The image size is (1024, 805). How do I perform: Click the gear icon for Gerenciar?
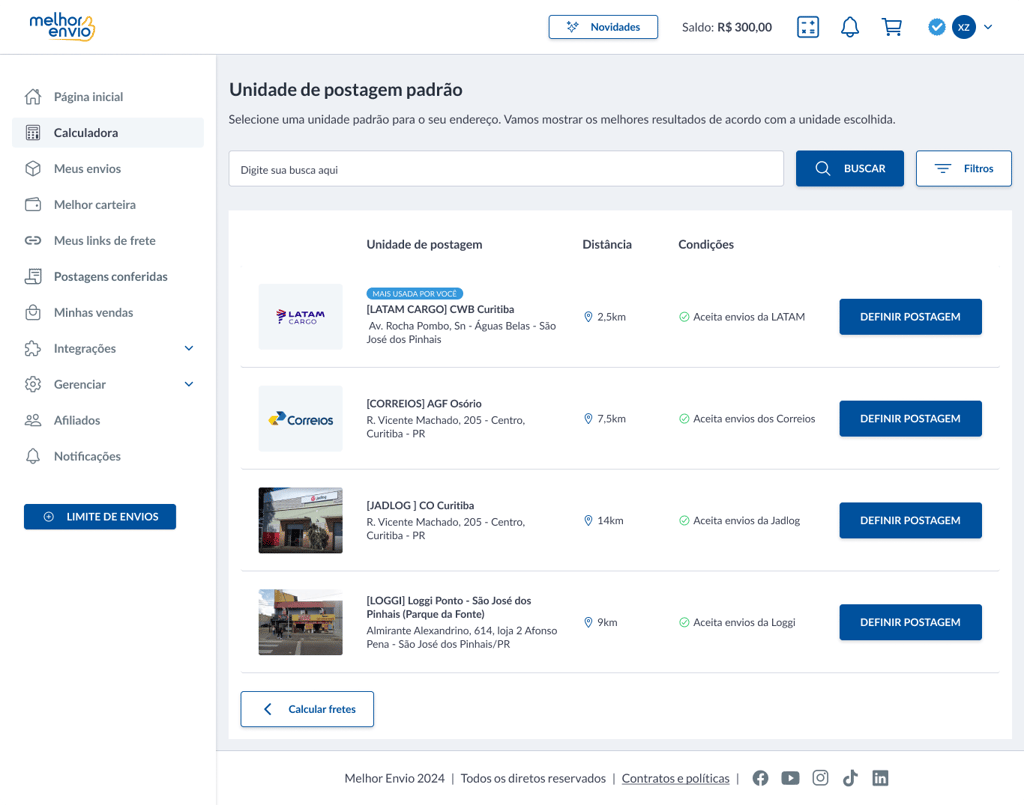click(x=33, y=384)
